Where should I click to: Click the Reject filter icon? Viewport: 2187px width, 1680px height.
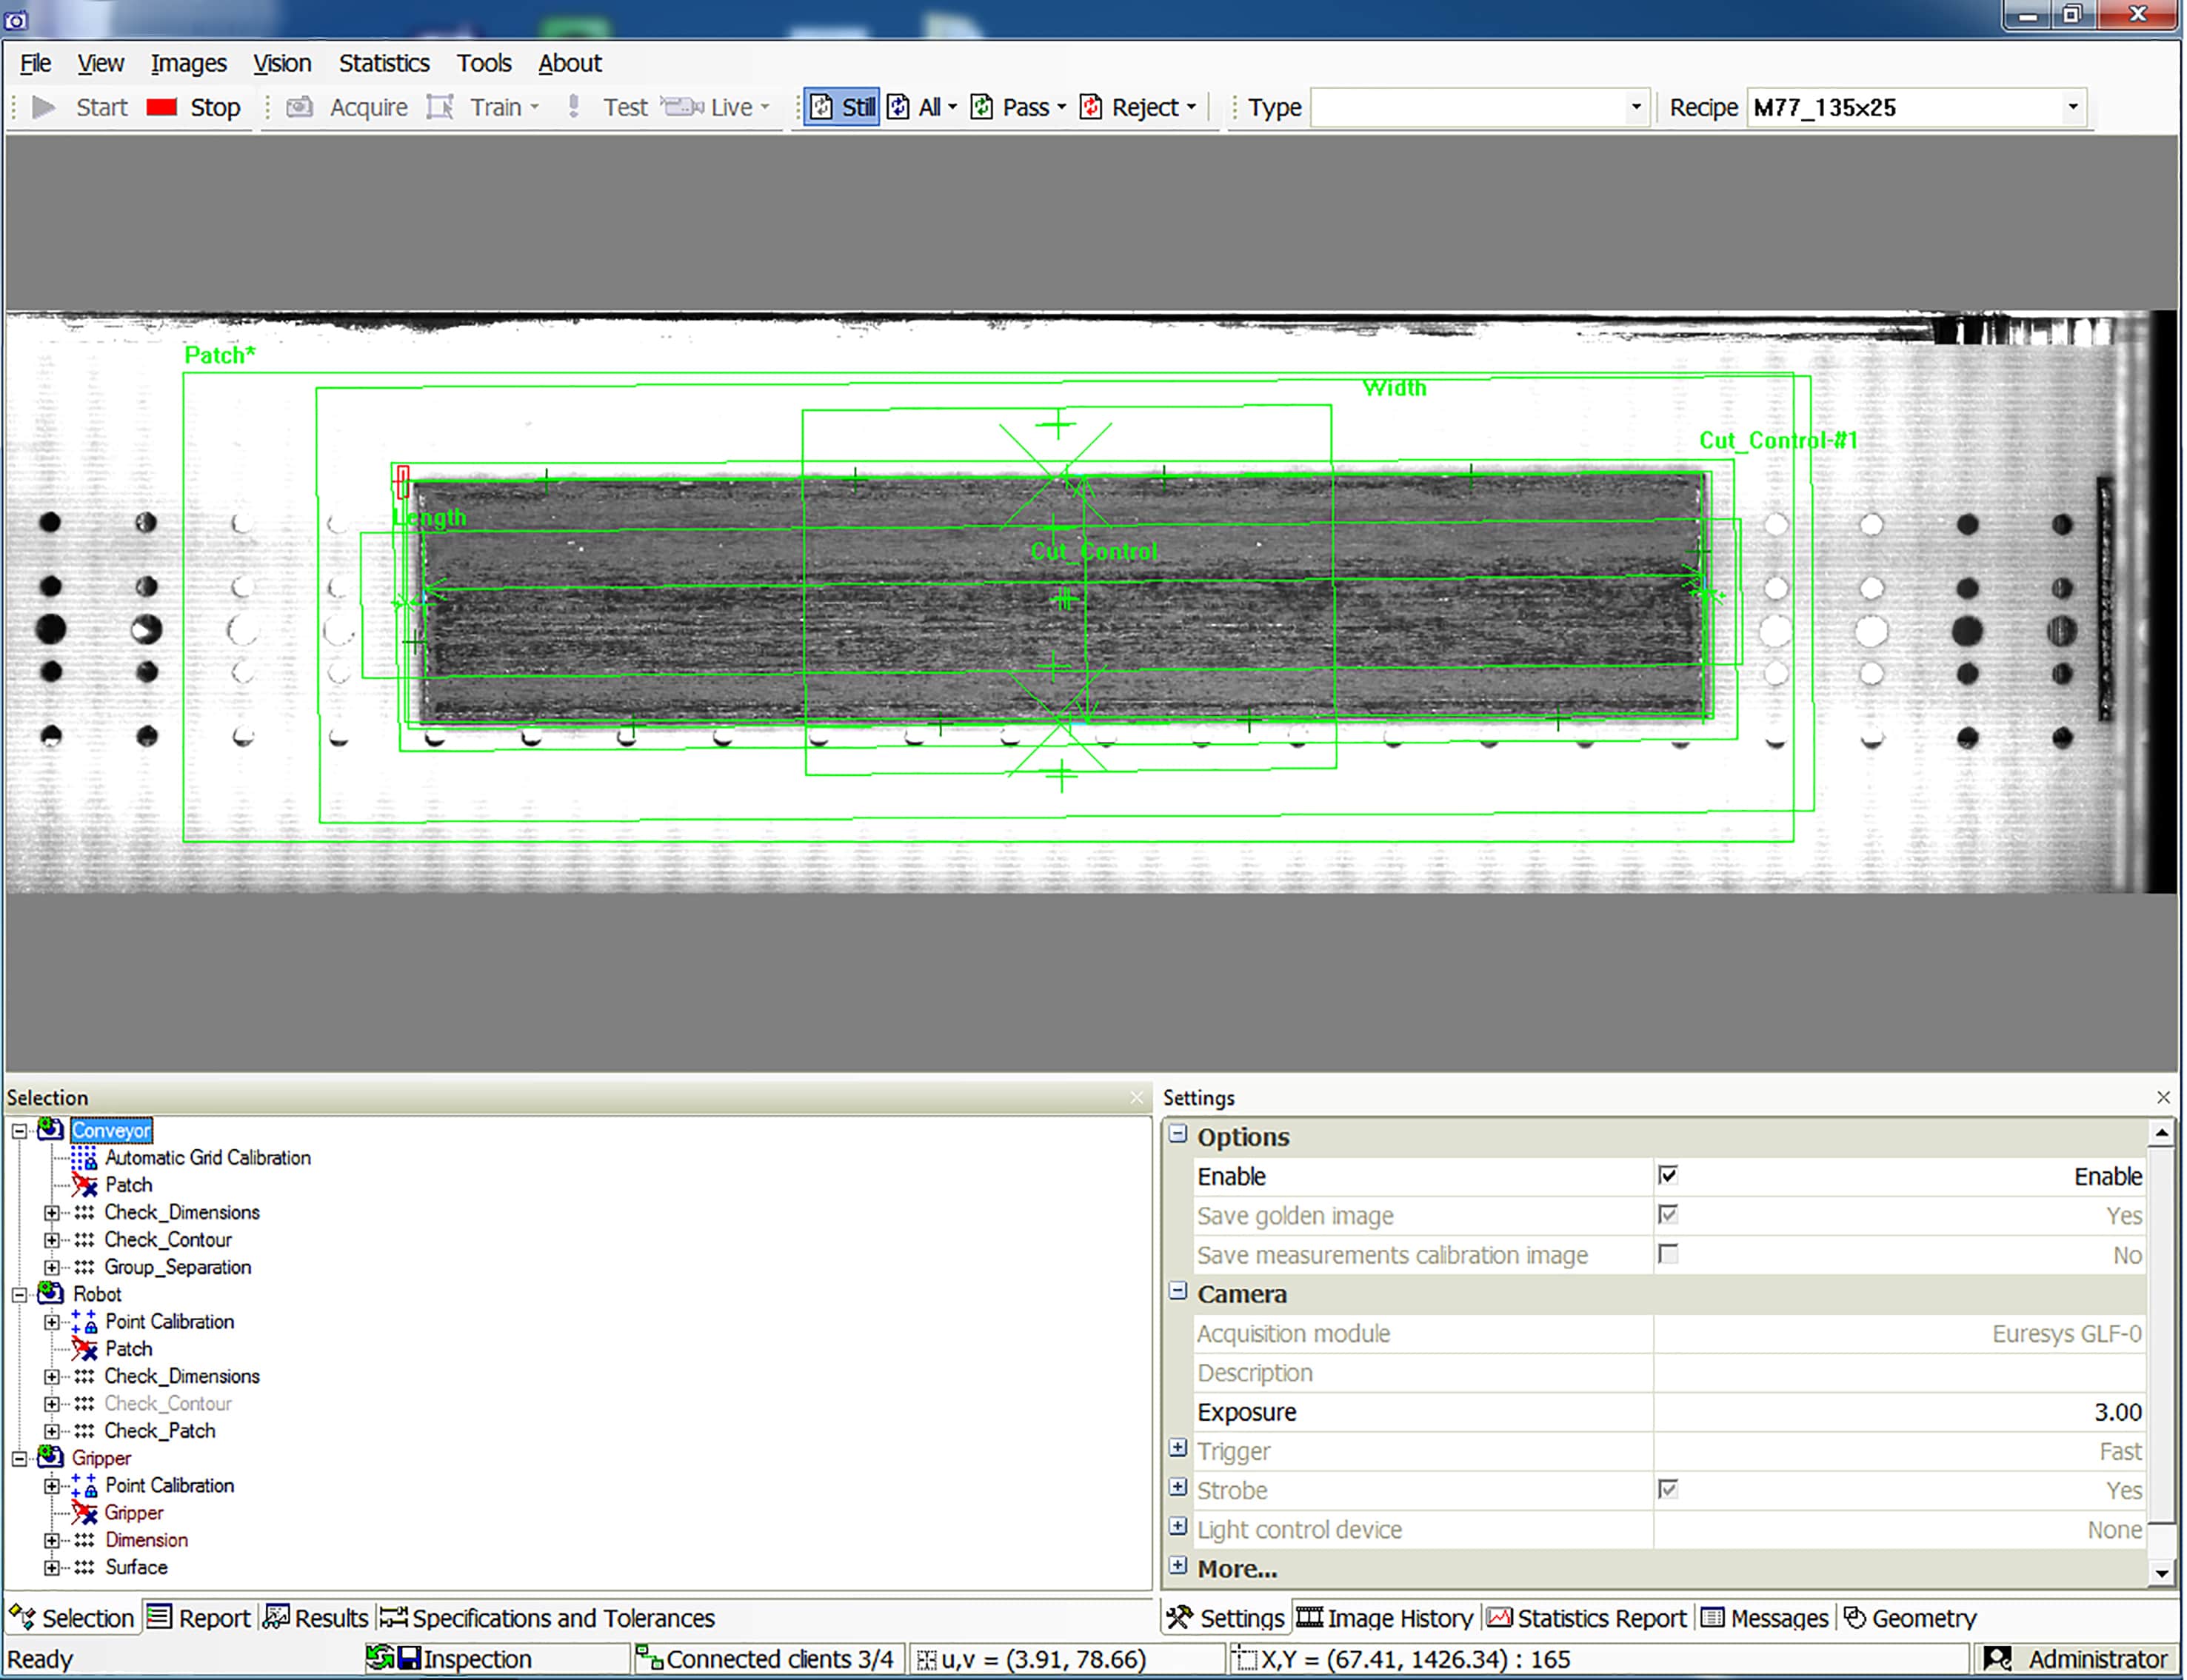point(1092,110)
